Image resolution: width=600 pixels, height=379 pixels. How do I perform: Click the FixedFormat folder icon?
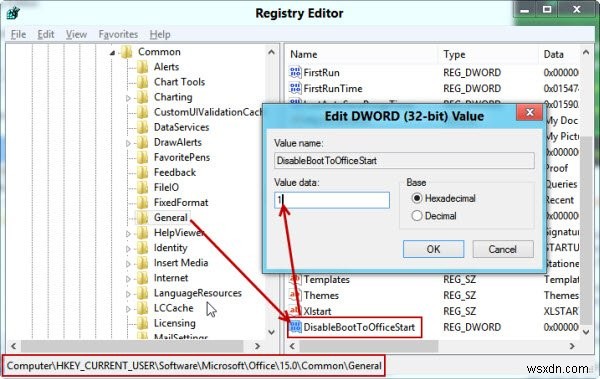point(142,203)
